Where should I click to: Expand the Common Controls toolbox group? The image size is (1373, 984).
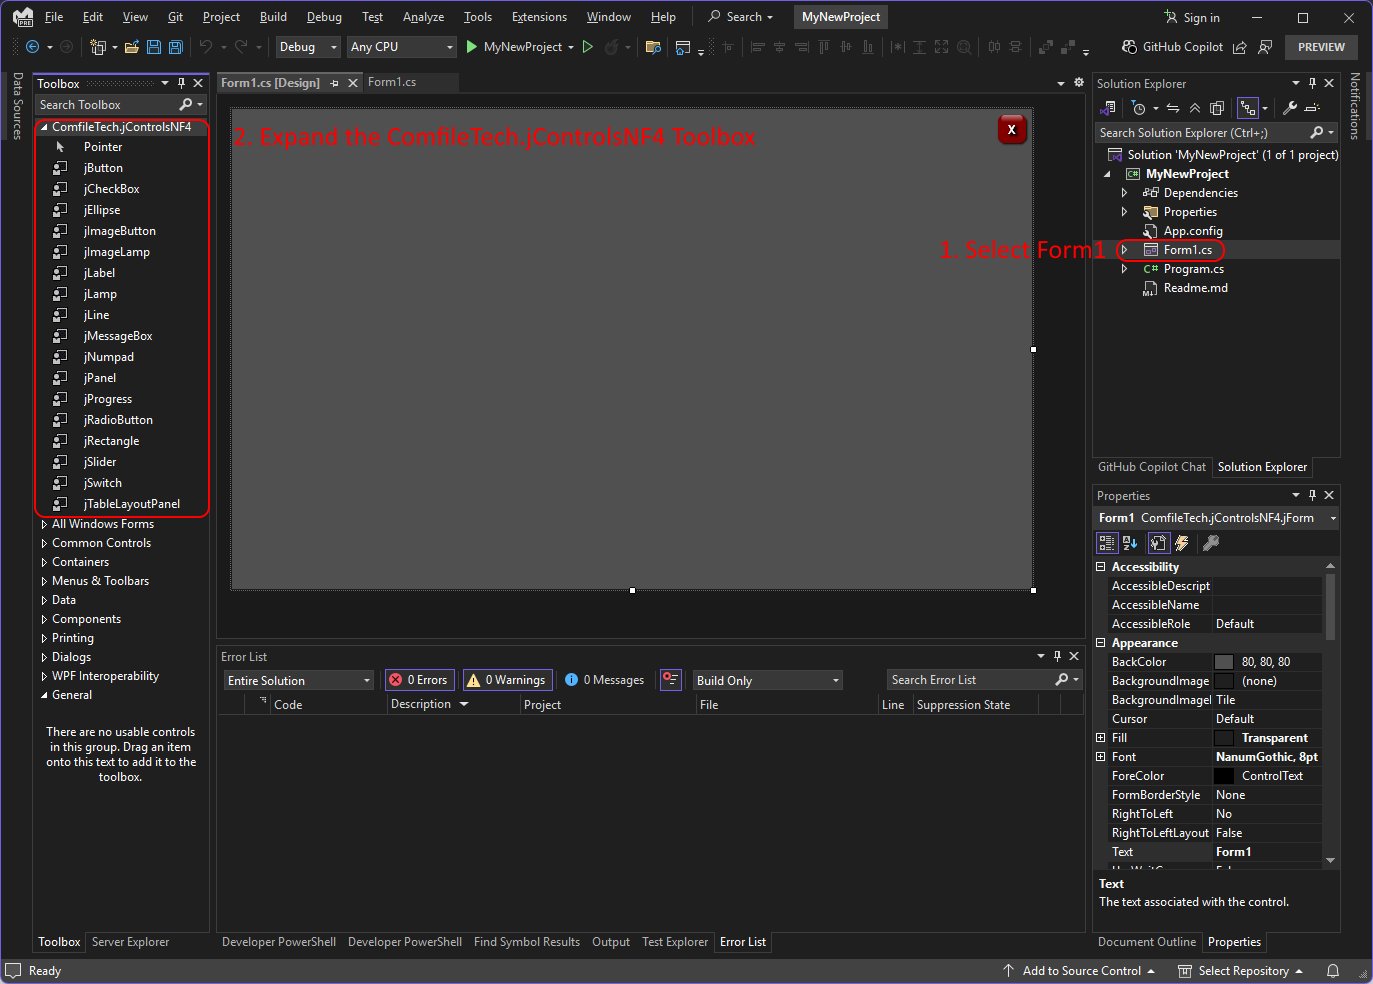[x=101, y=543]
